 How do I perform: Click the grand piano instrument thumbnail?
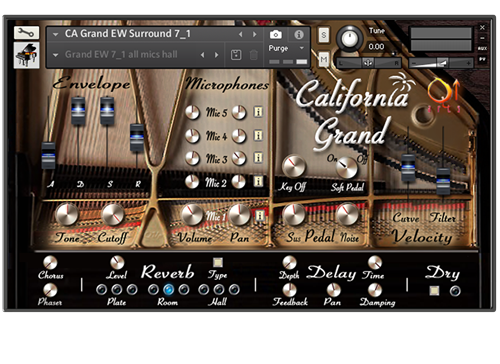pyautogui.click(x=27, y=55)
